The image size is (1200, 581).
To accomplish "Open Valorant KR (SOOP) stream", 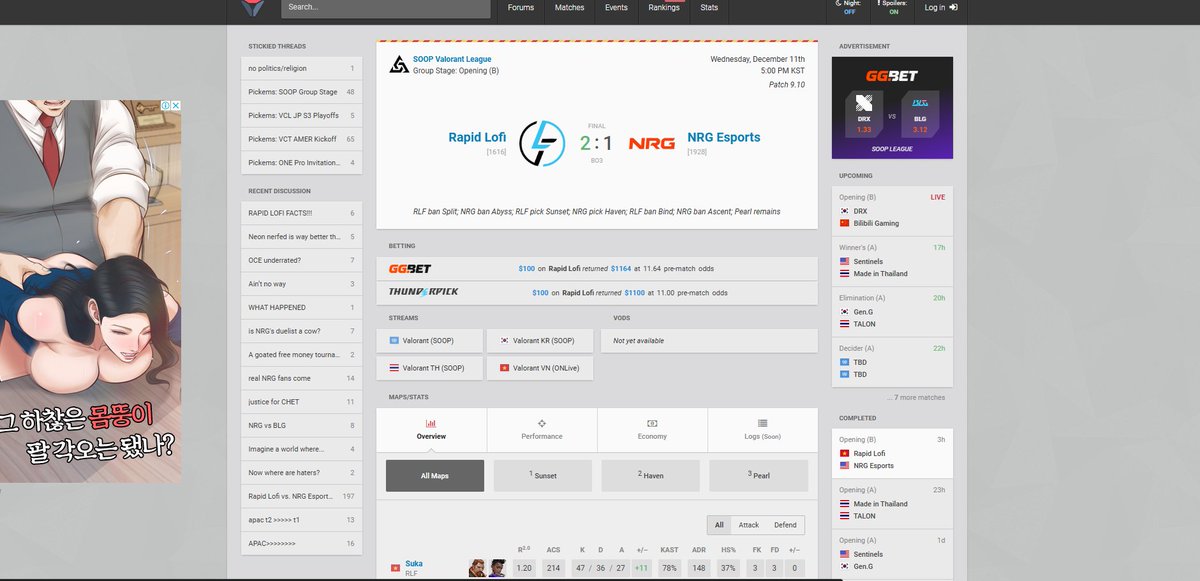I will [x=540, y=341].
